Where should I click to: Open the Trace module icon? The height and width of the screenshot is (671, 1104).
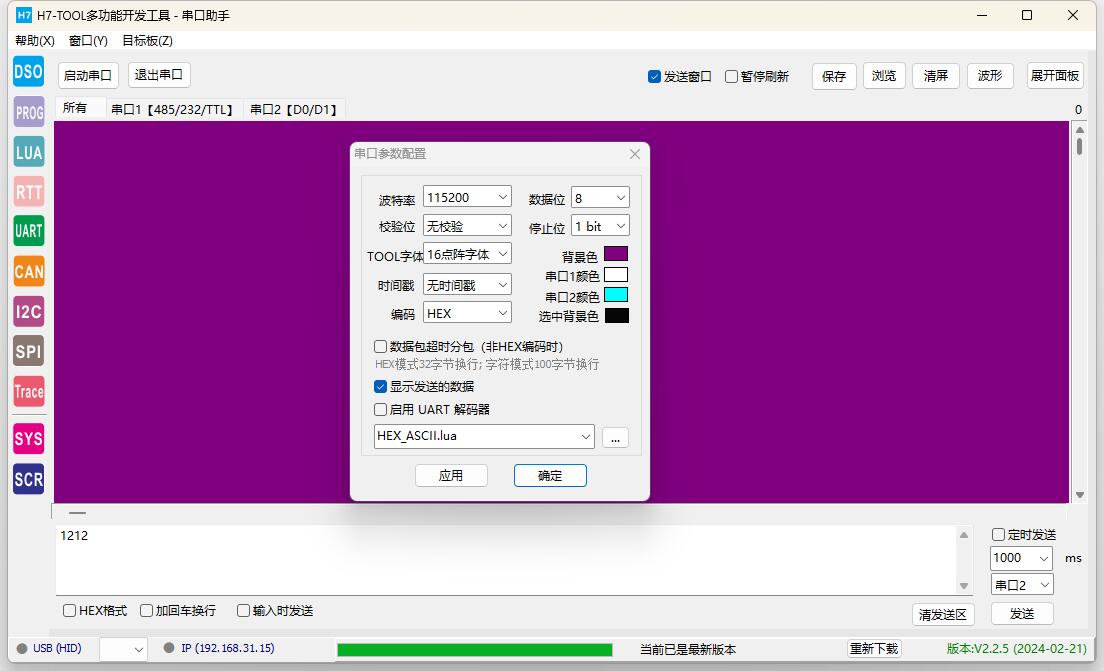coord(29,391)
